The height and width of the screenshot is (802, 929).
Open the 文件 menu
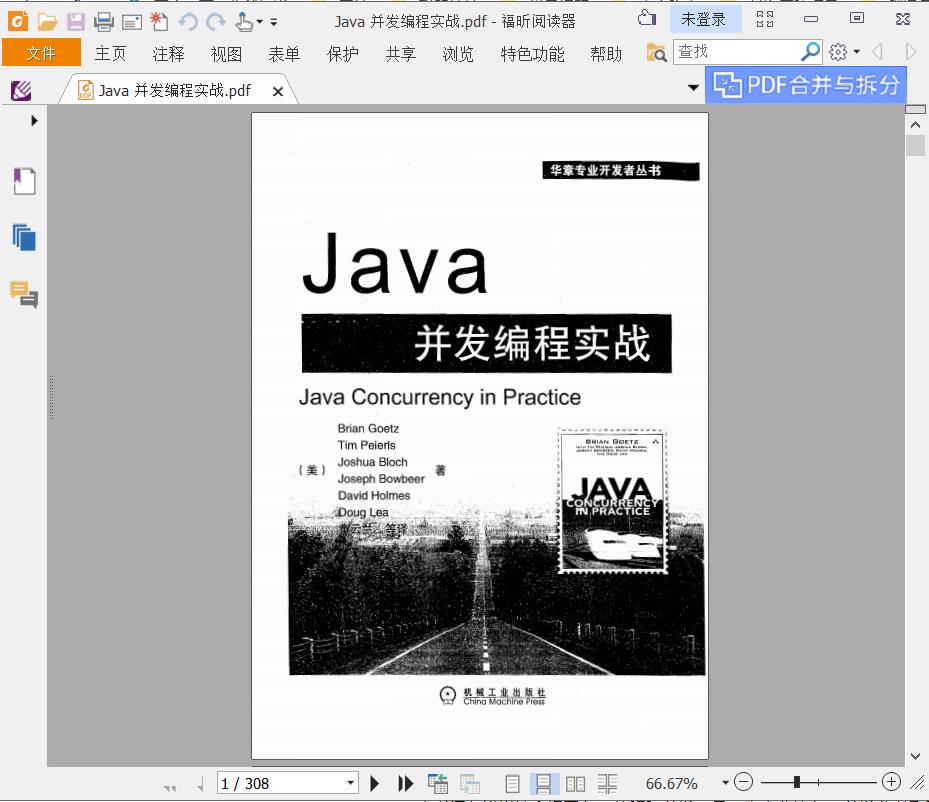tap(41, 53)
